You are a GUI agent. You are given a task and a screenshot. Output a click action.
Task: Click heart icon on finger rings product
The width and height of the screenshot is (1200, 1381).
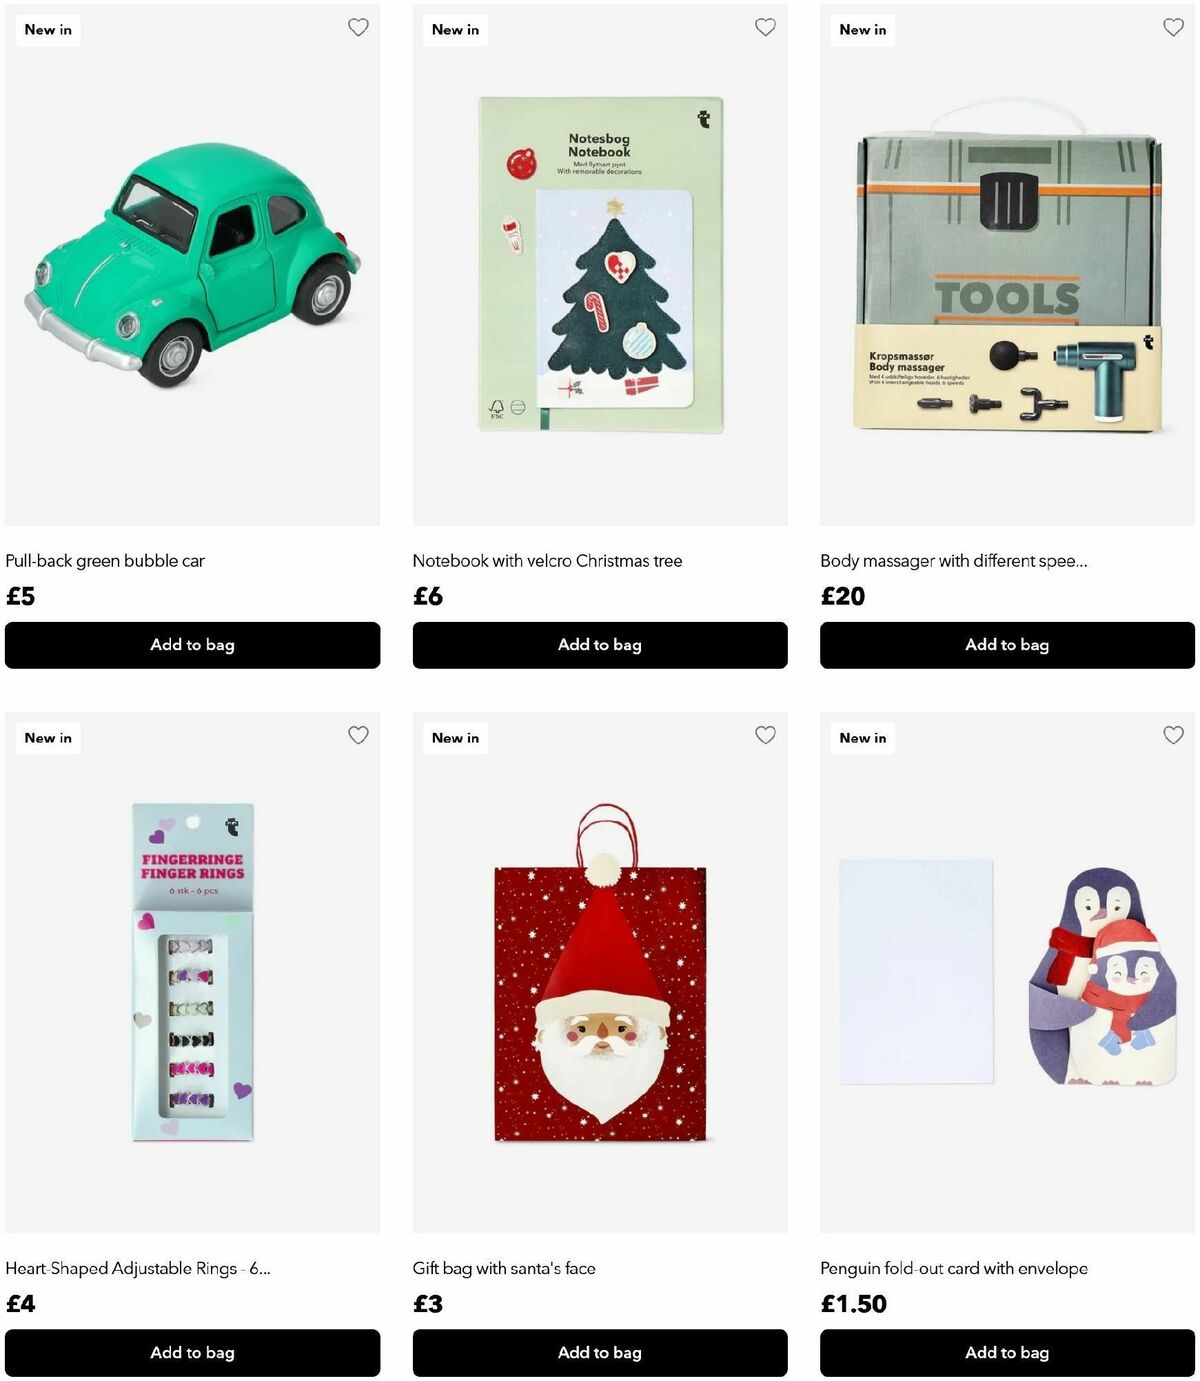[358, 736]
